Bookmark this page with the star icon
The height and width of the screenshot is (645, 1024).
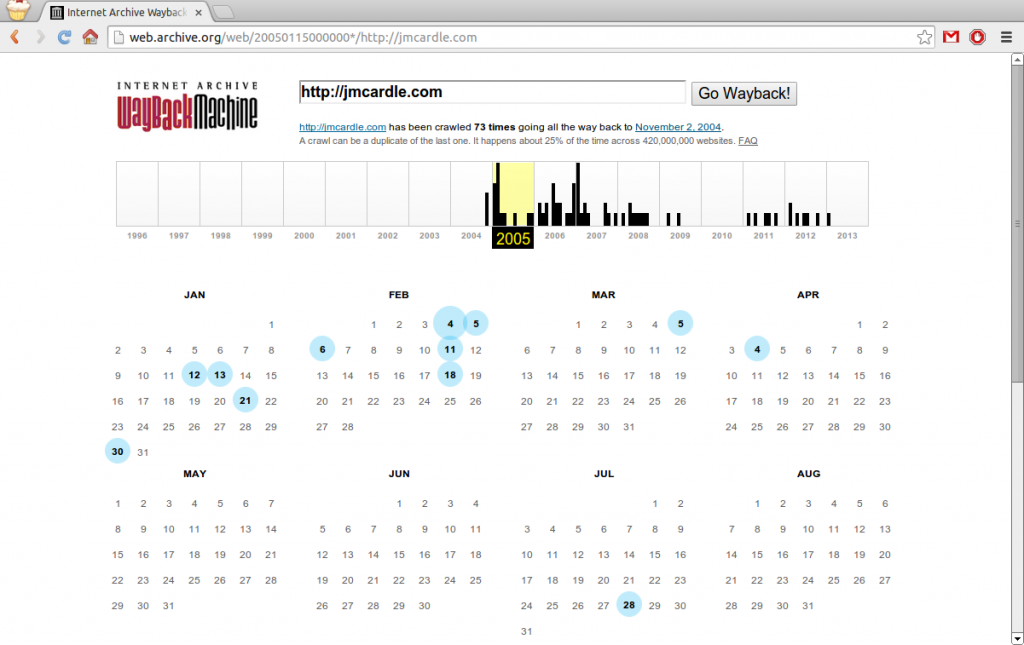coord(924,37)
